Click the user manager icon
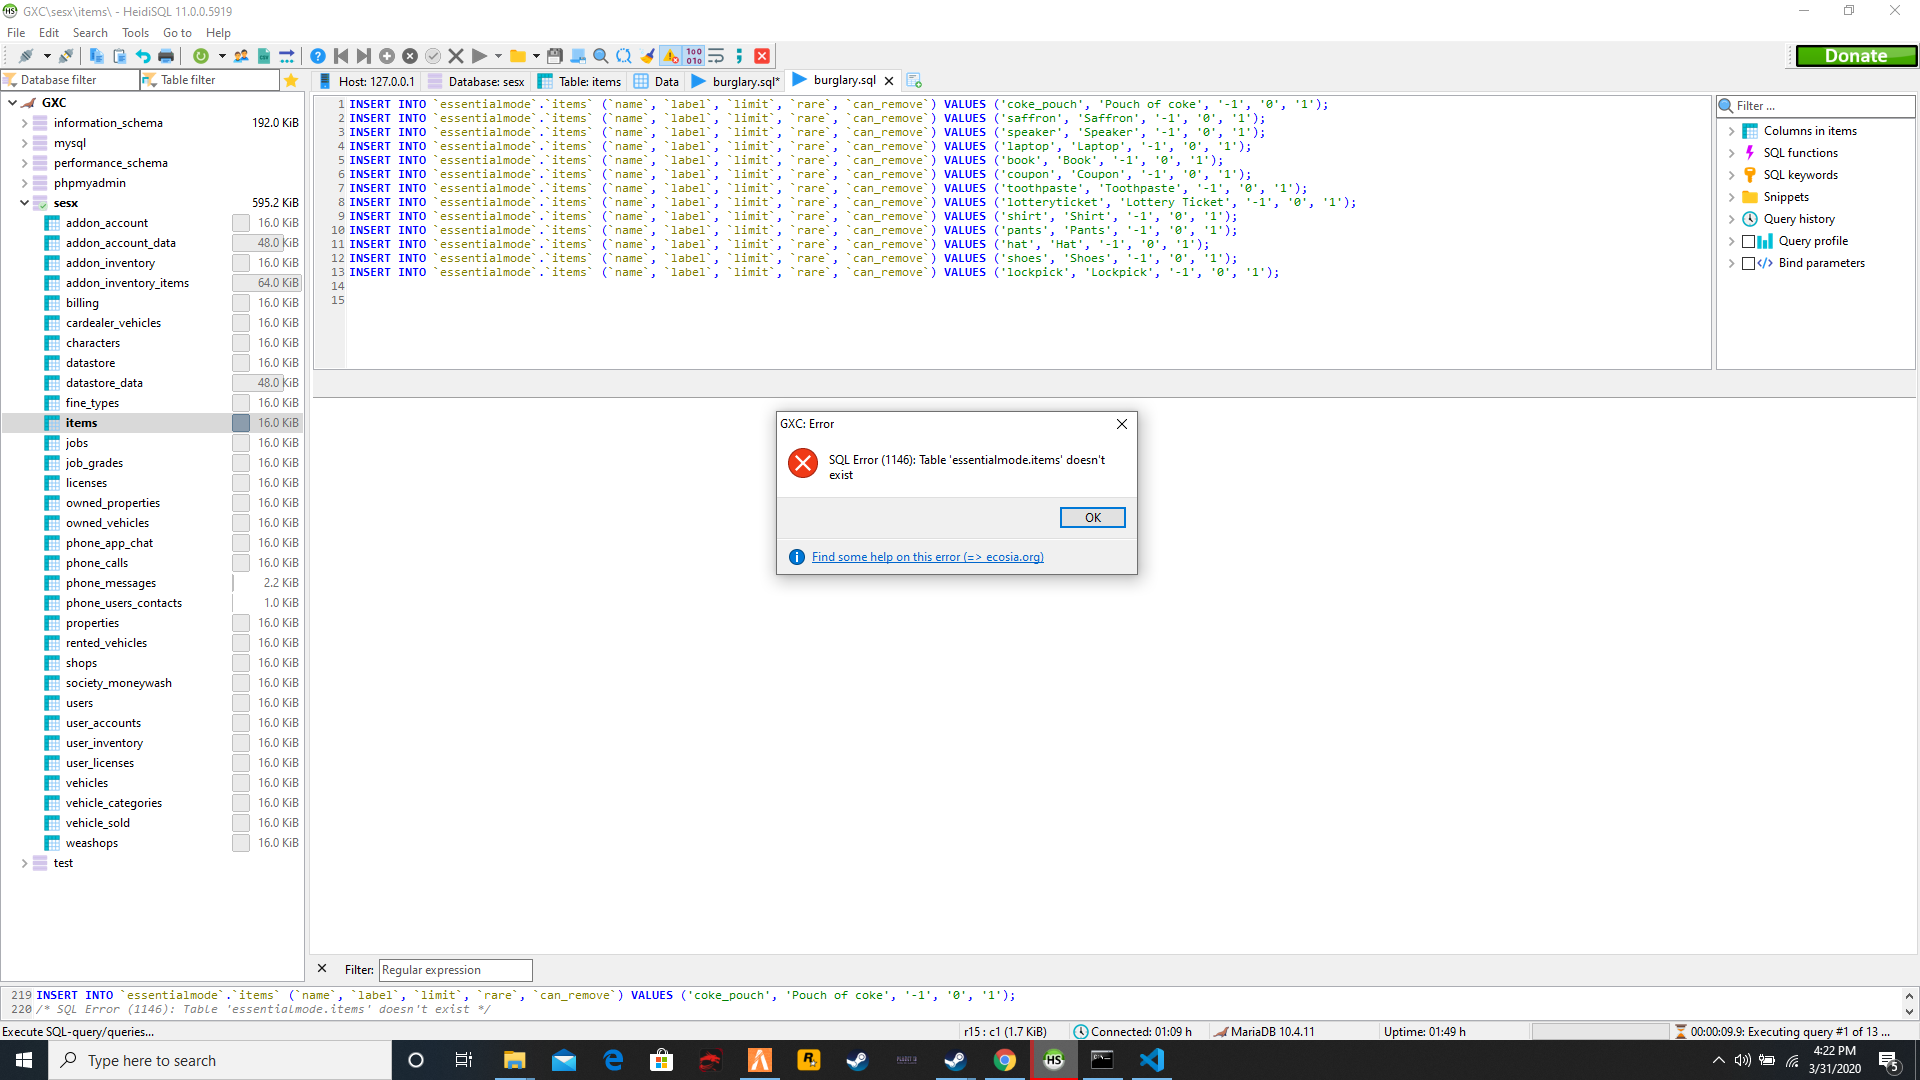Viewport: 1920px width, 1080px height. click(x=241, y=56)
